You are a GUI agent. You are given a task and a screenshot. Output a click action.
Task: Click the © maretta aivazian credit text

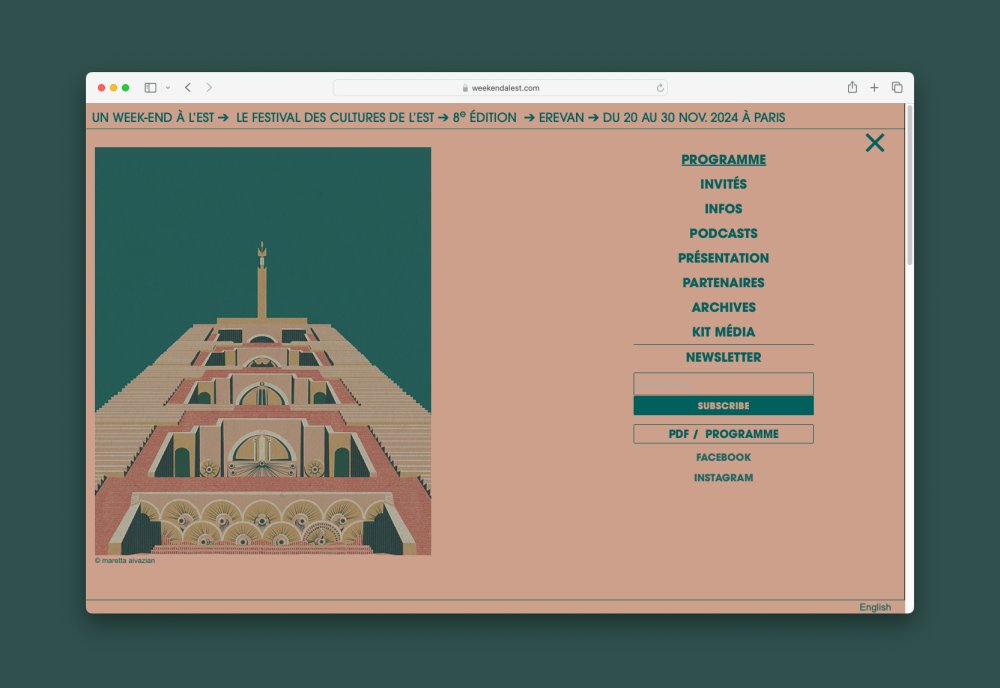pos(125,560)
